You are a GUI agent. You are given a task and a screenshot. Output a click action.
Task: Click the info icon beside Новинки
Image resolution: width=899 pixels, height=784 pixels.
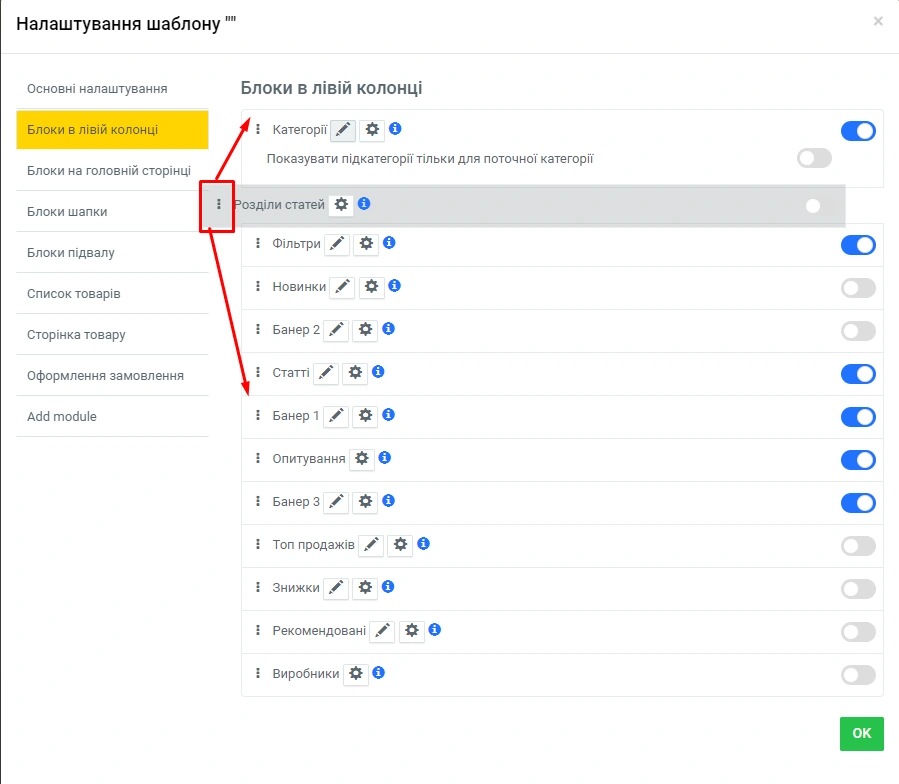click(x=395, y=286)
